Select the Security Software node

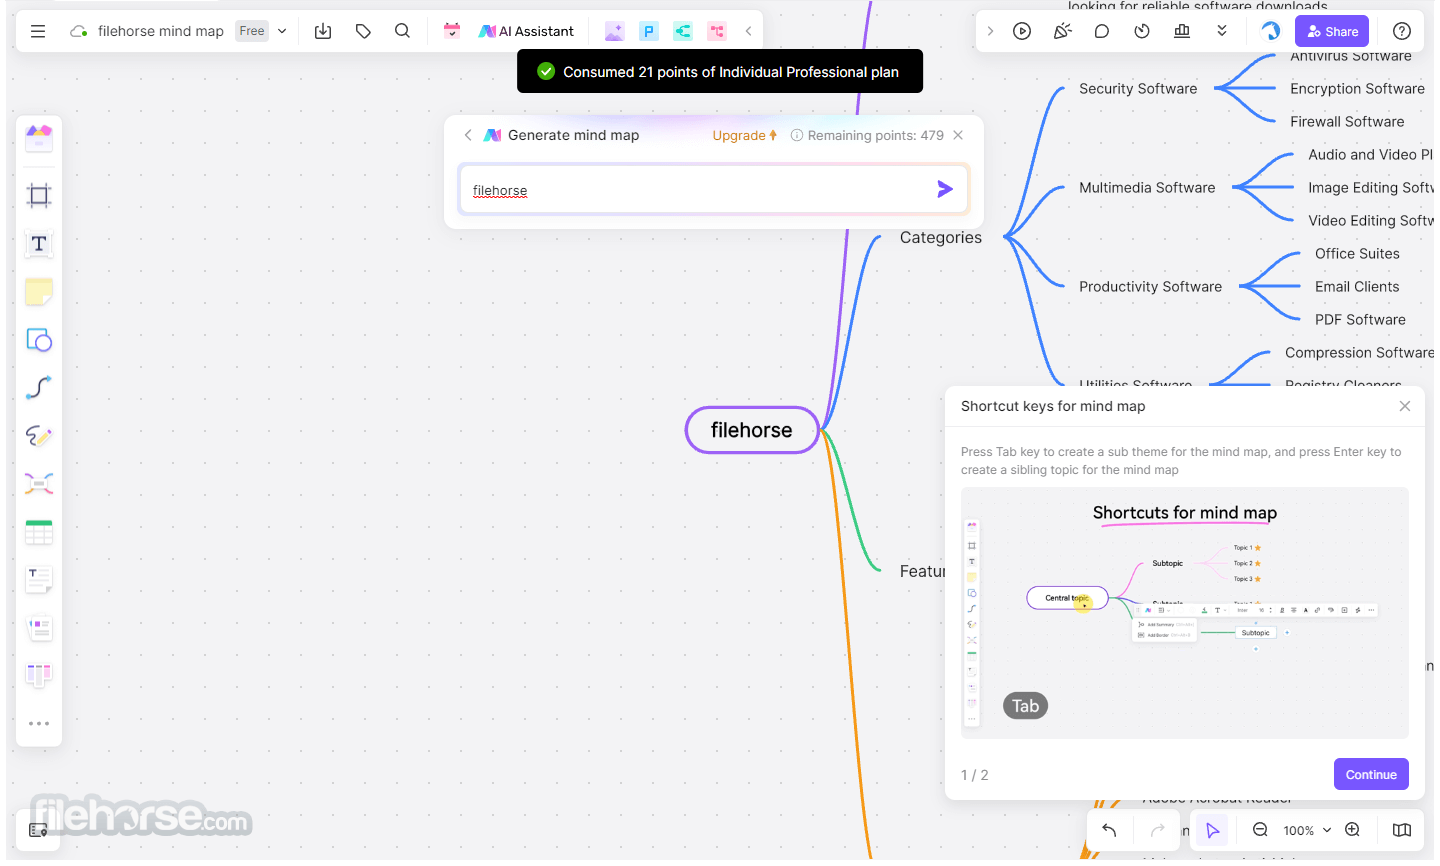click(1138, 88)
